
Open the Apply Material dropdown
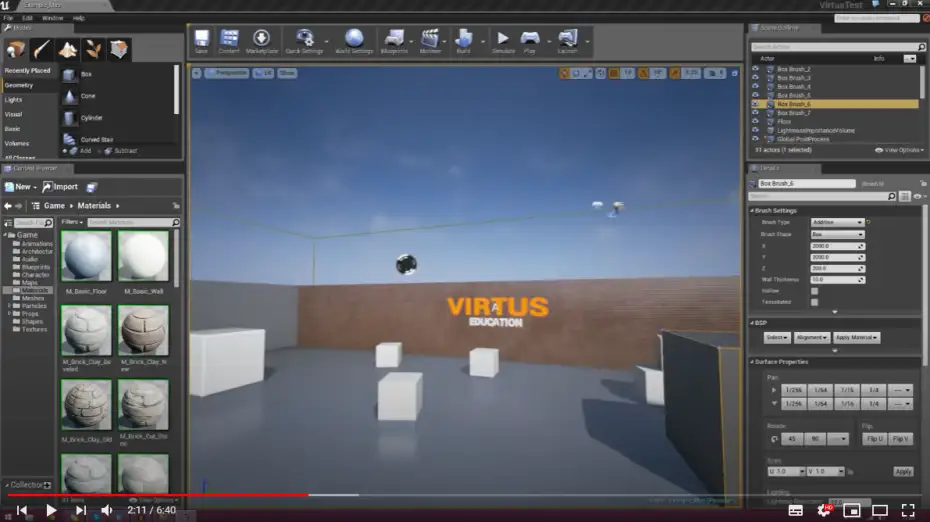856,338
